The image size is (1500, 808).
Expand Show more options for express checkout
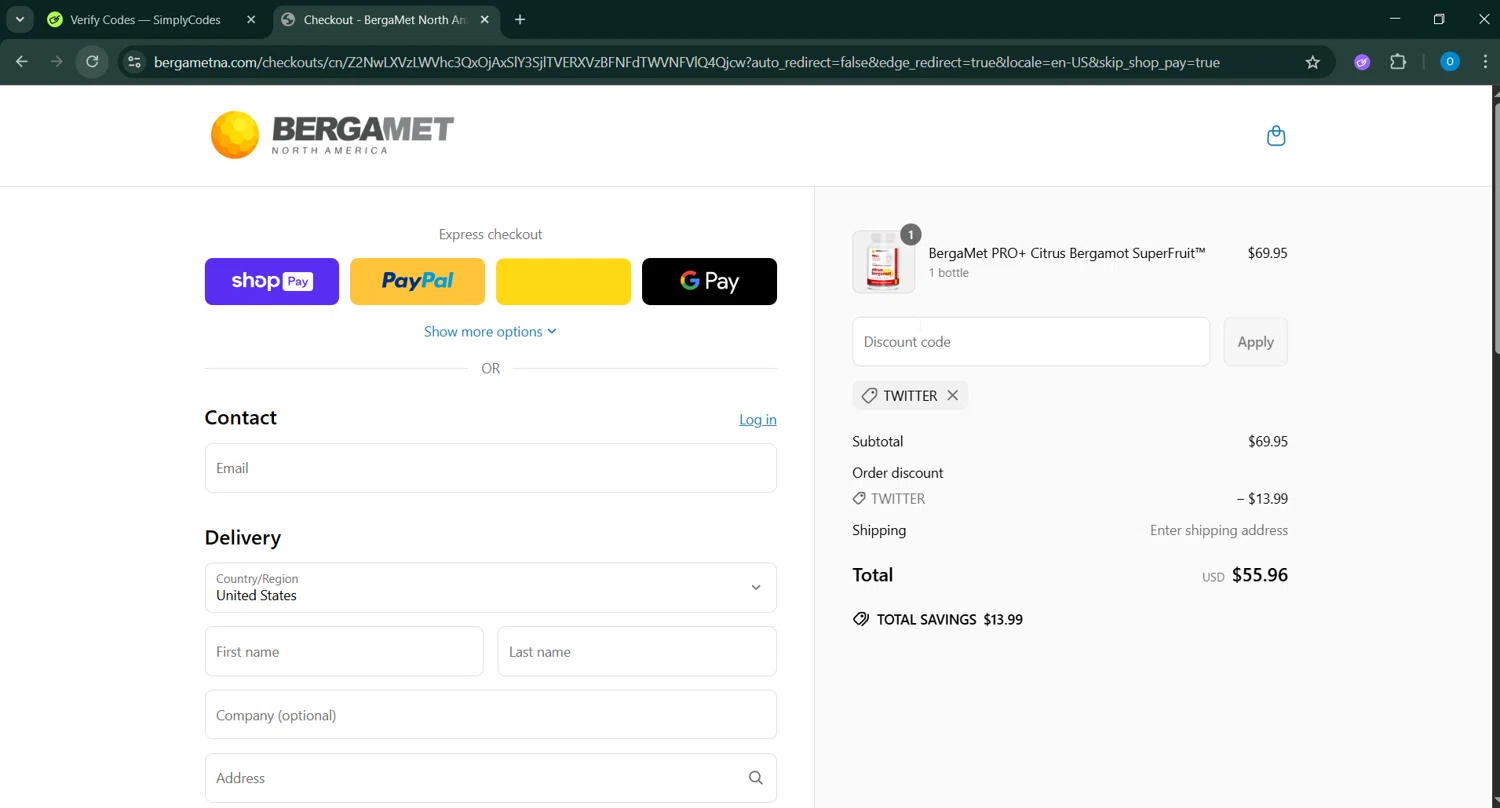pos(490,332)
